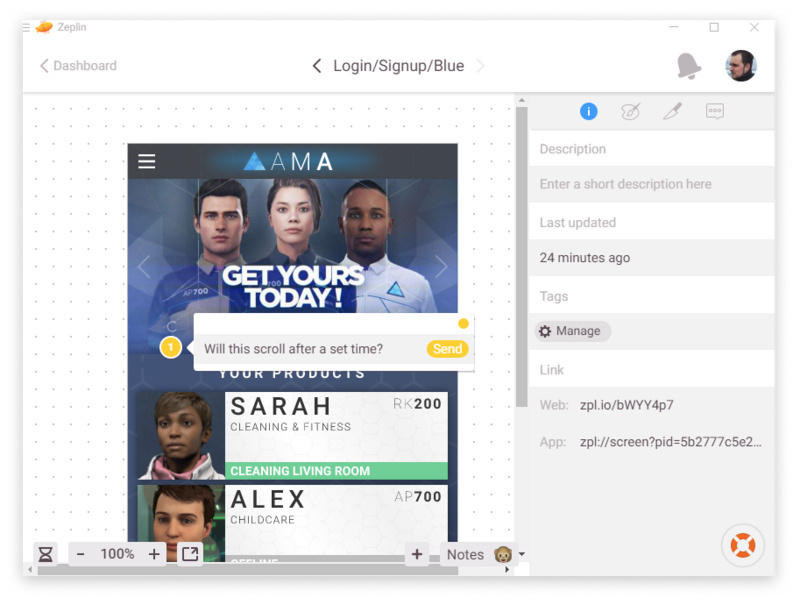Add a note with plus button
Viewport: 800px width, 605px height.
tap(417, 554)
